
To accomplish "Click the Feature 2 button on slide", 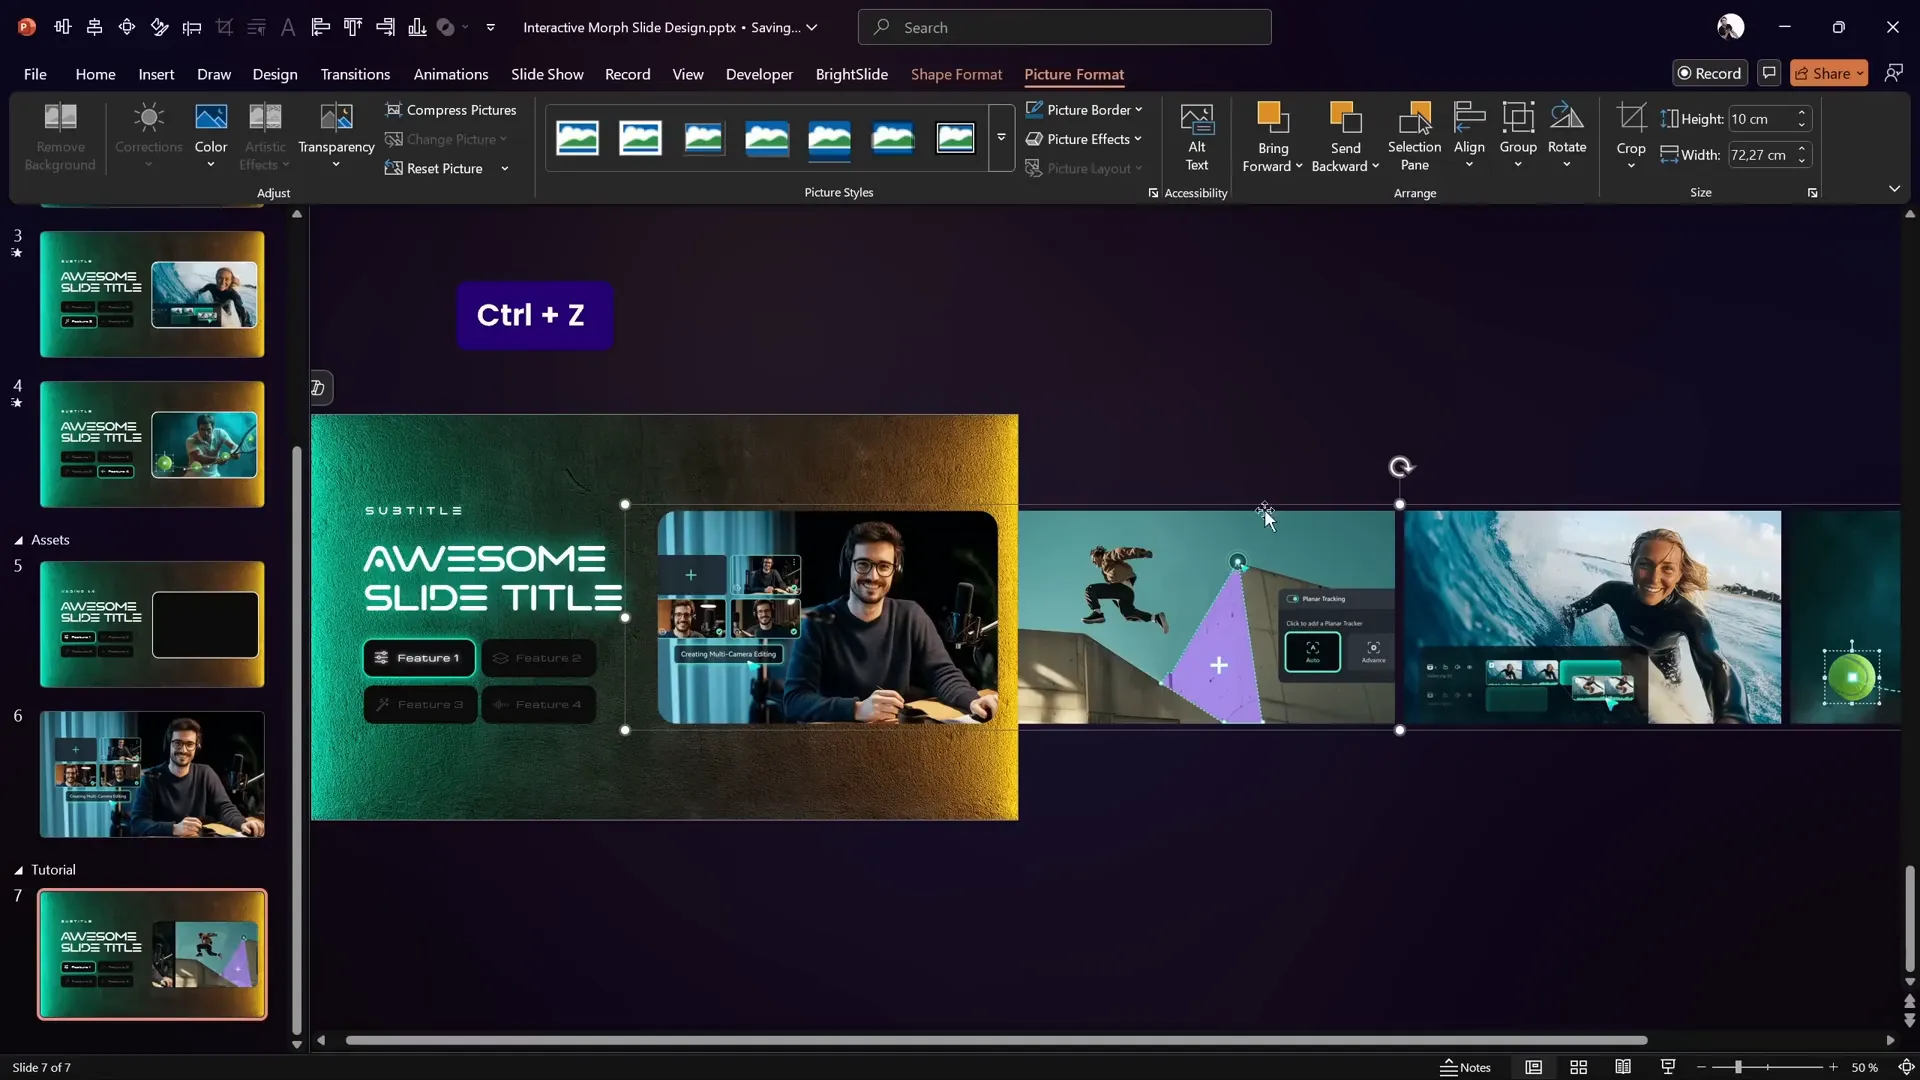I will pyautogui.click(x=538, y=658).
